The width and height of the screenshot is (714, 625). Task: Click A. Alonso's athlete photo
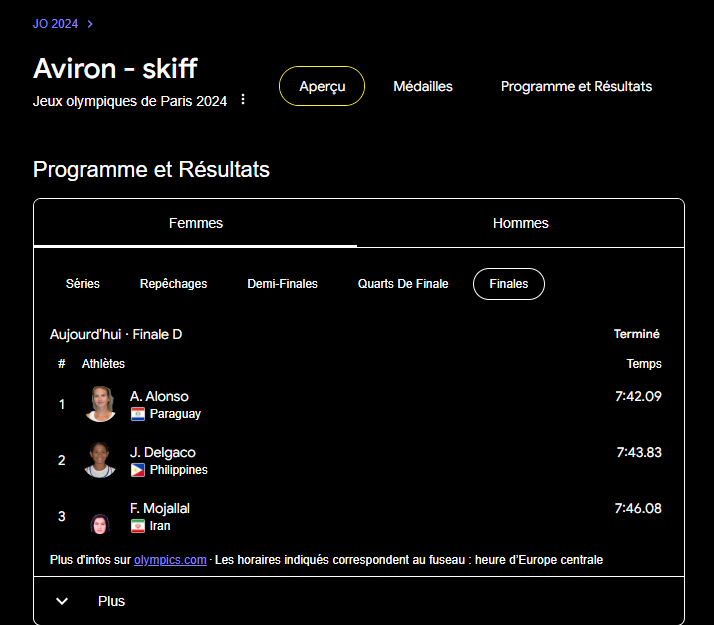pyautogui.click(x=101, y=404)
